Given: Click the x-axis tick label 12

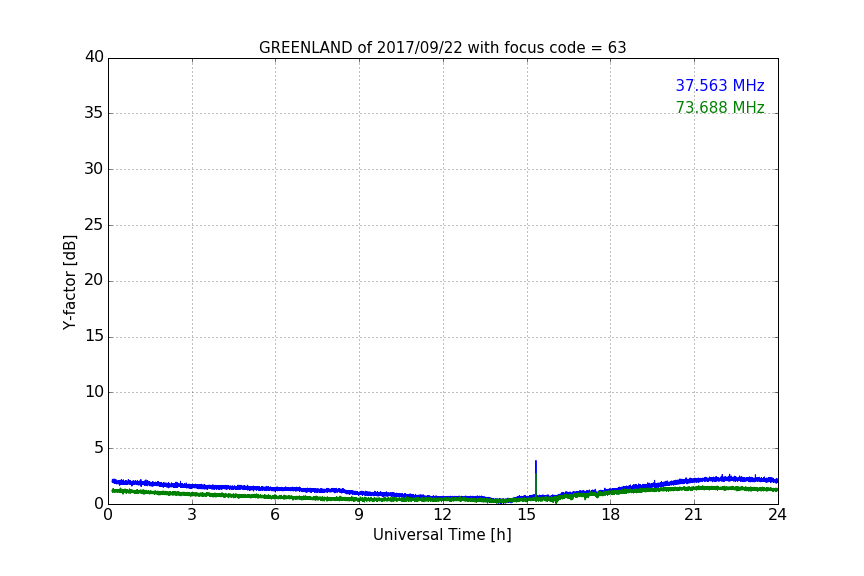Looking at the screenshot, I should [x=442, y=515].
